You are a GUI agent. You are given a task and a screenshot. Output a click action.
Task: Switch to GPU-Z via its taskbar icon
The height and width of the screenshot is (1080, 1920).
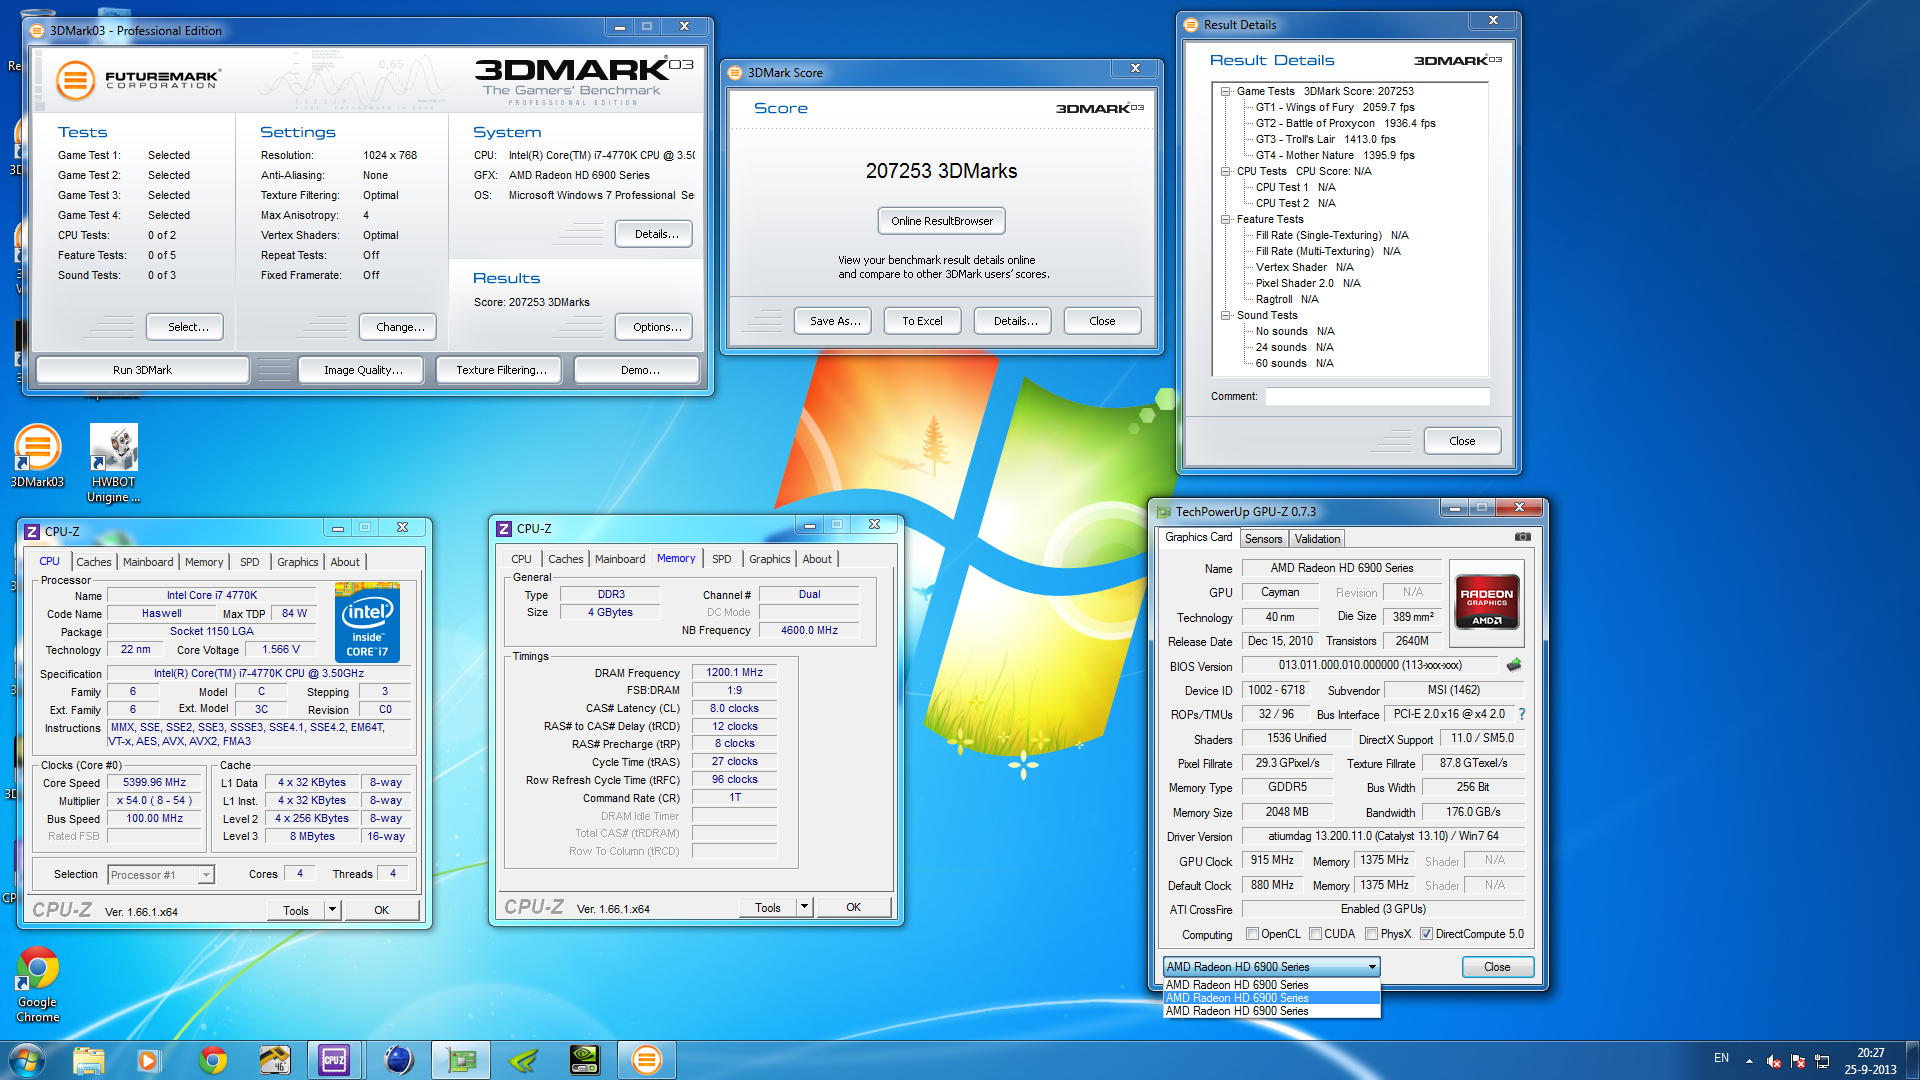[x=461, y=1060]
